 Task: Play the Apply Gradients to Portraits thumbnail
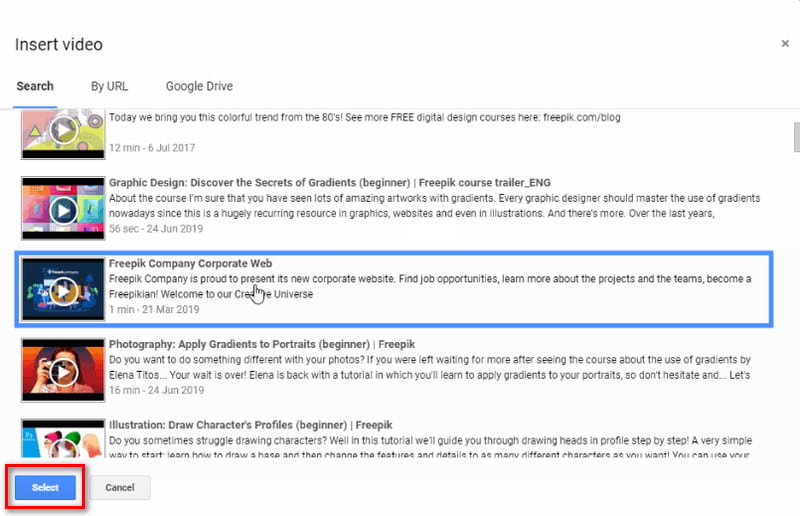click(x=63, y=370)
